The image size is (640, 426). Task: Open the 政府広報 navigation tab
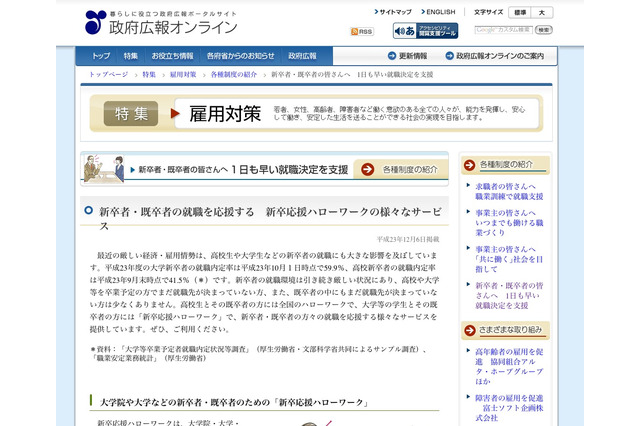point(302,56)
